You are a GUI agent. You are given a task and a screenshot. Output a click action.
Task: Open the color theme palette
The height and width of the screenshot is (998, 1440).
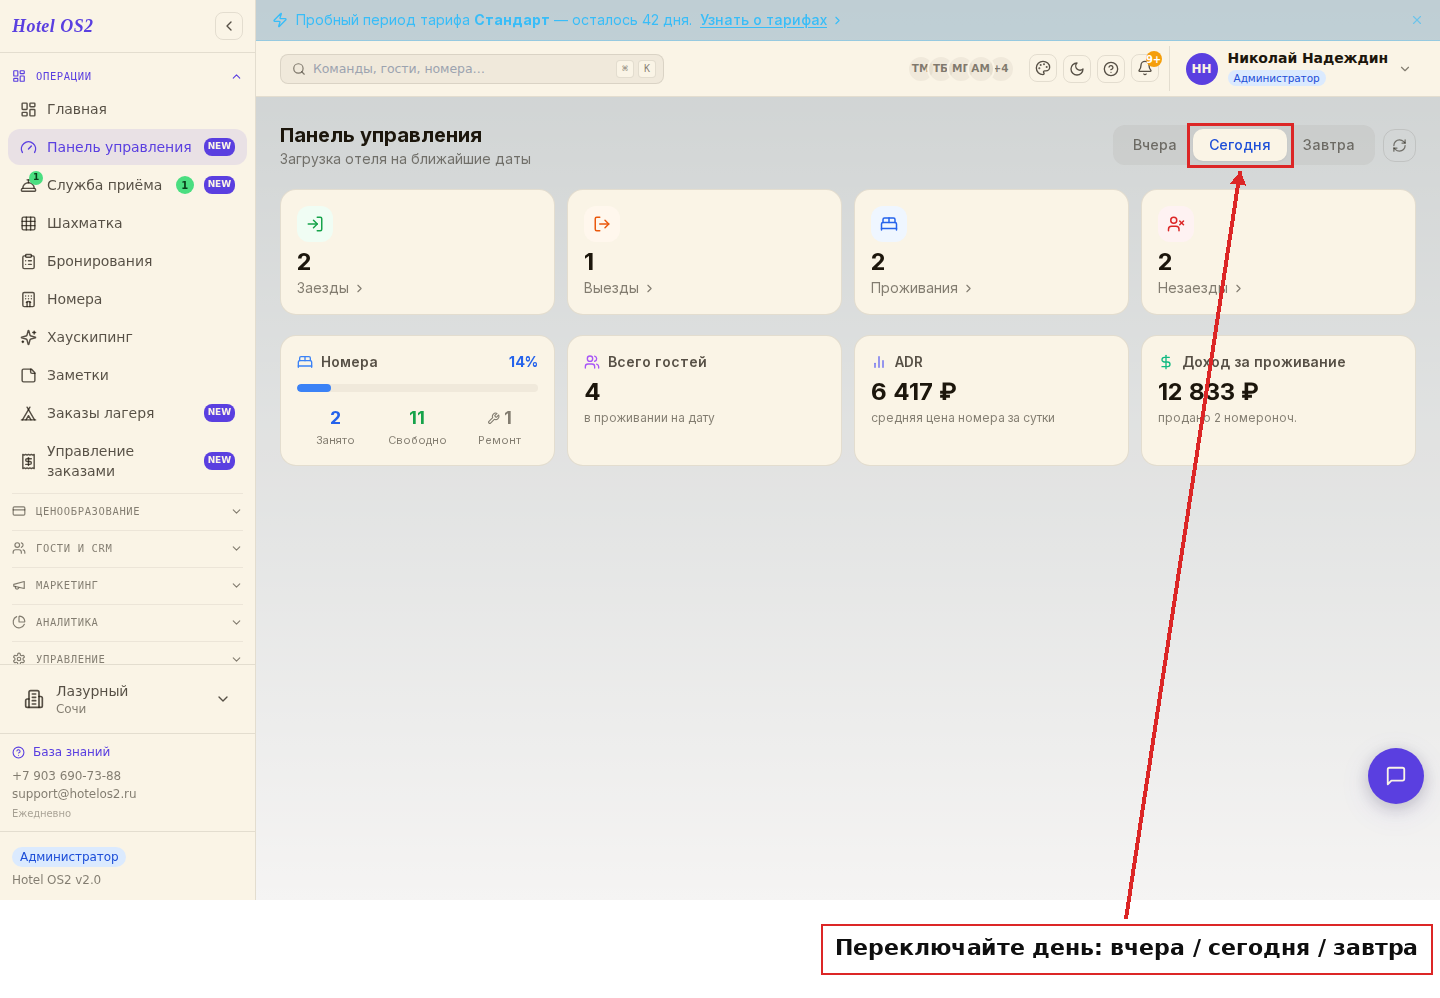(1043, 69)
